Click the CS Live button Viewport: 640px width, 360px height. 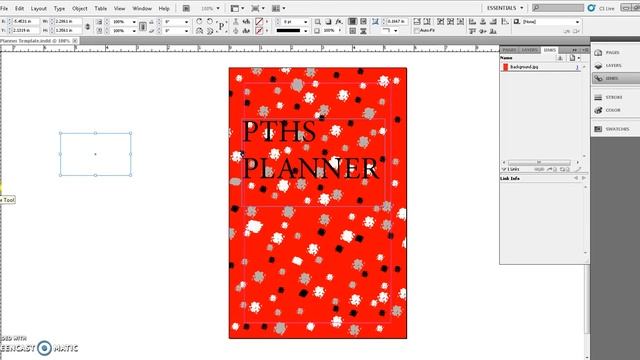601,8
